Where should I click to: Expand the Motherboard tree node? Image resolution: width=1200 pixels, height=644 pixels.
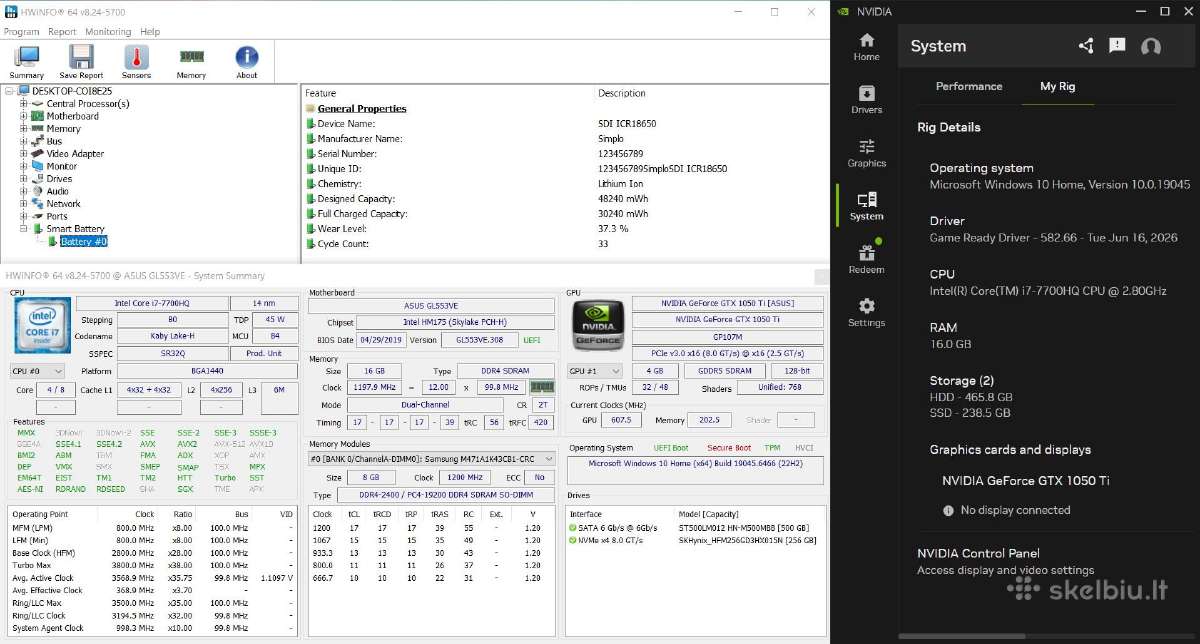click(x=23, y=116)
